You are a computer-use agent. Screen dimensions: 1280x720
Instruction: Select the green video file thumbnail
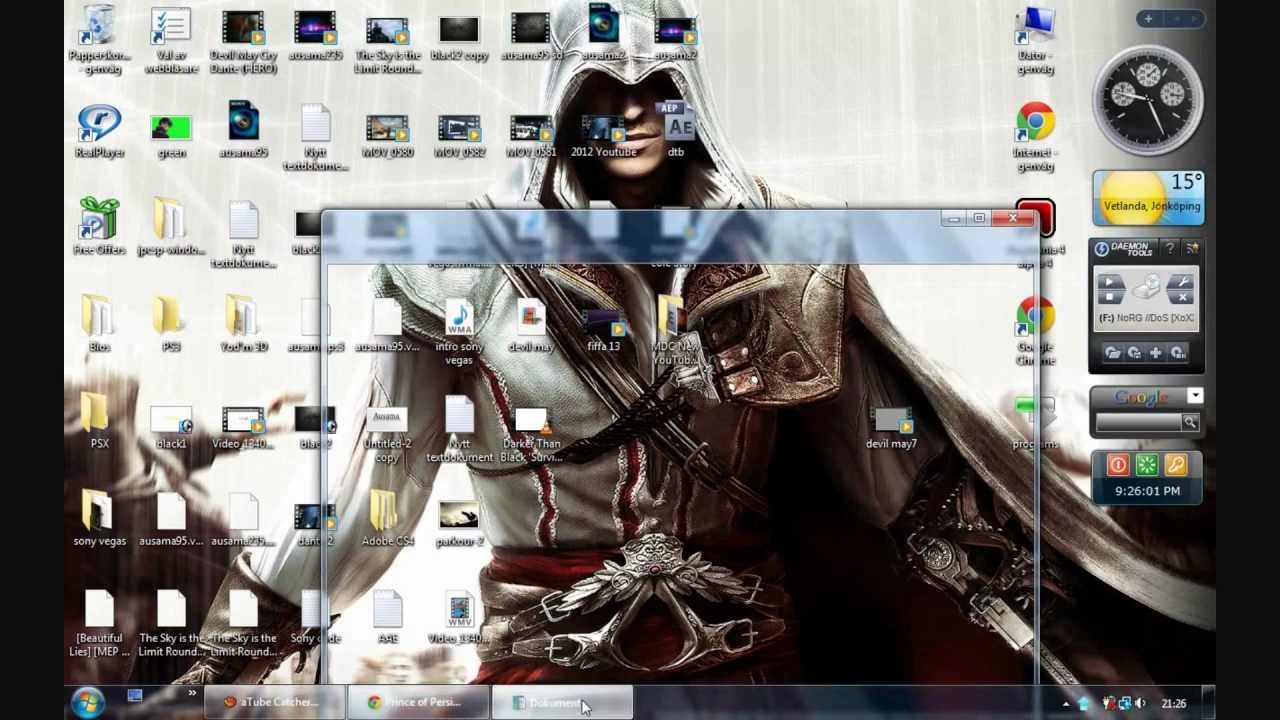tap(171, 136)
